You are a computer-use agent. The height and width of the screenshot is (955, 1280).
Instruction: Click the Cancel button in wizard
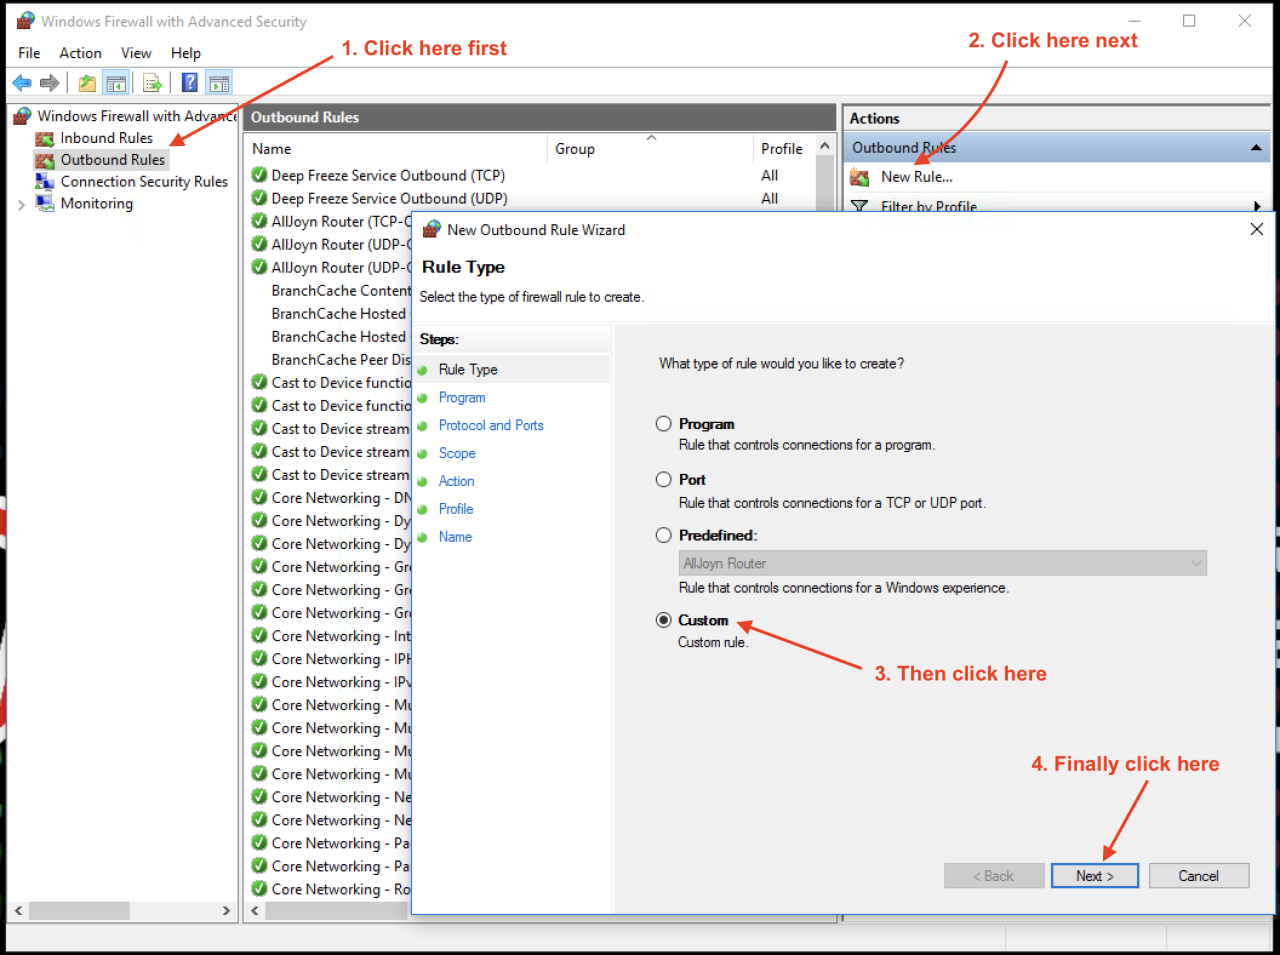(x=1198, y=876)
